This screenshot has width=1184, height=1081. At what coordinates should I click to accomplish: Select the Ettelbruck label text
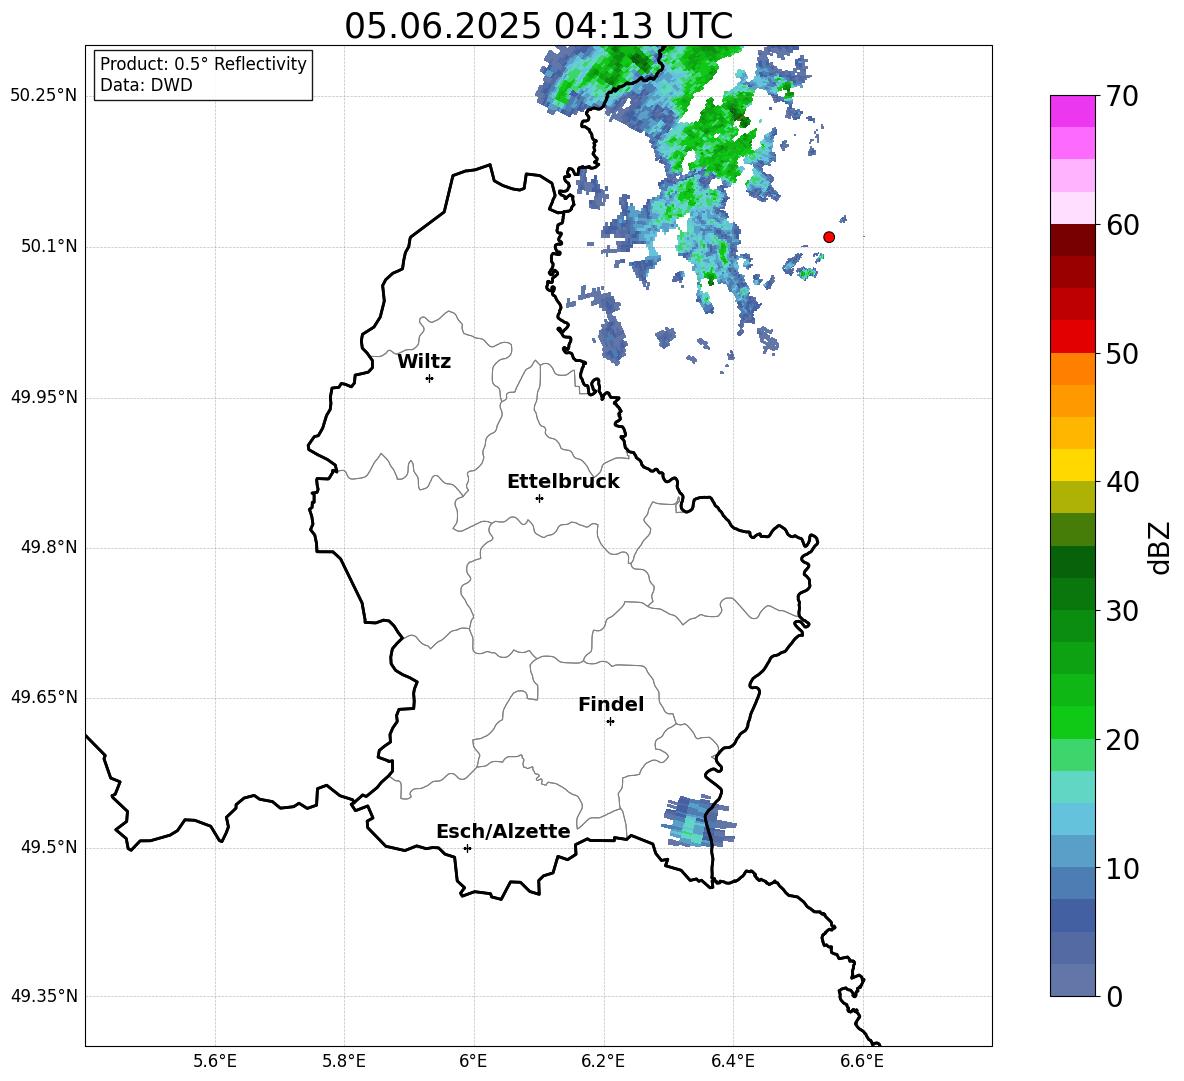[563, 482]
